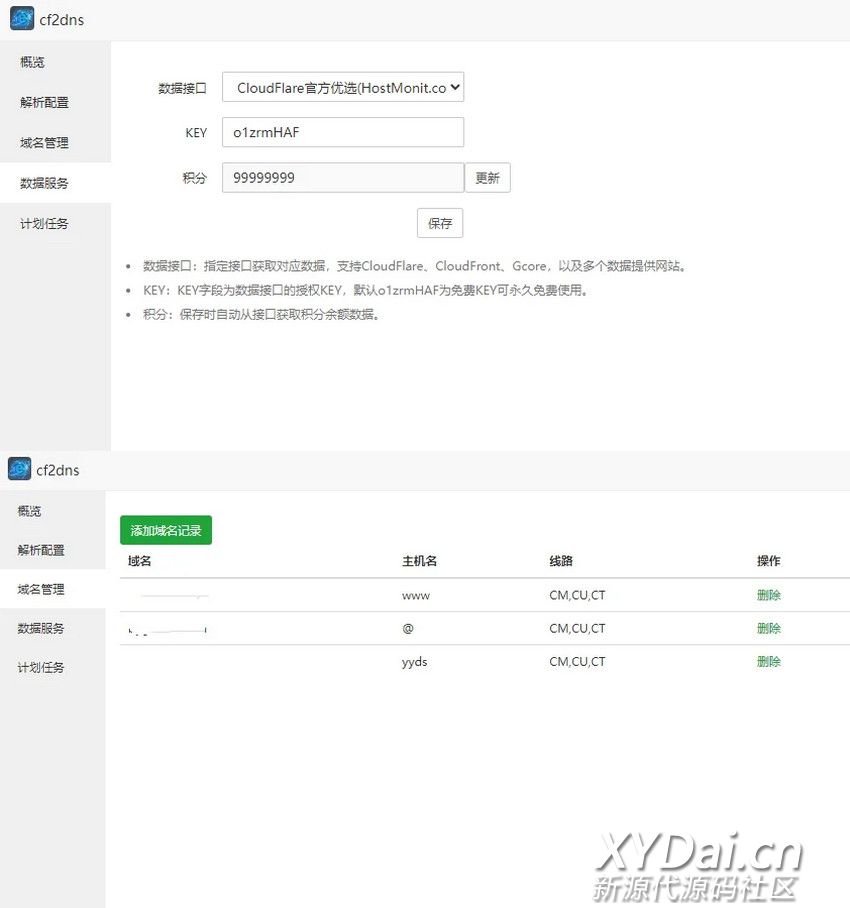Go to 域名管理 from the data service page sidebar
Viewport: 850px width, 908px height.
(x=44, y=143)
